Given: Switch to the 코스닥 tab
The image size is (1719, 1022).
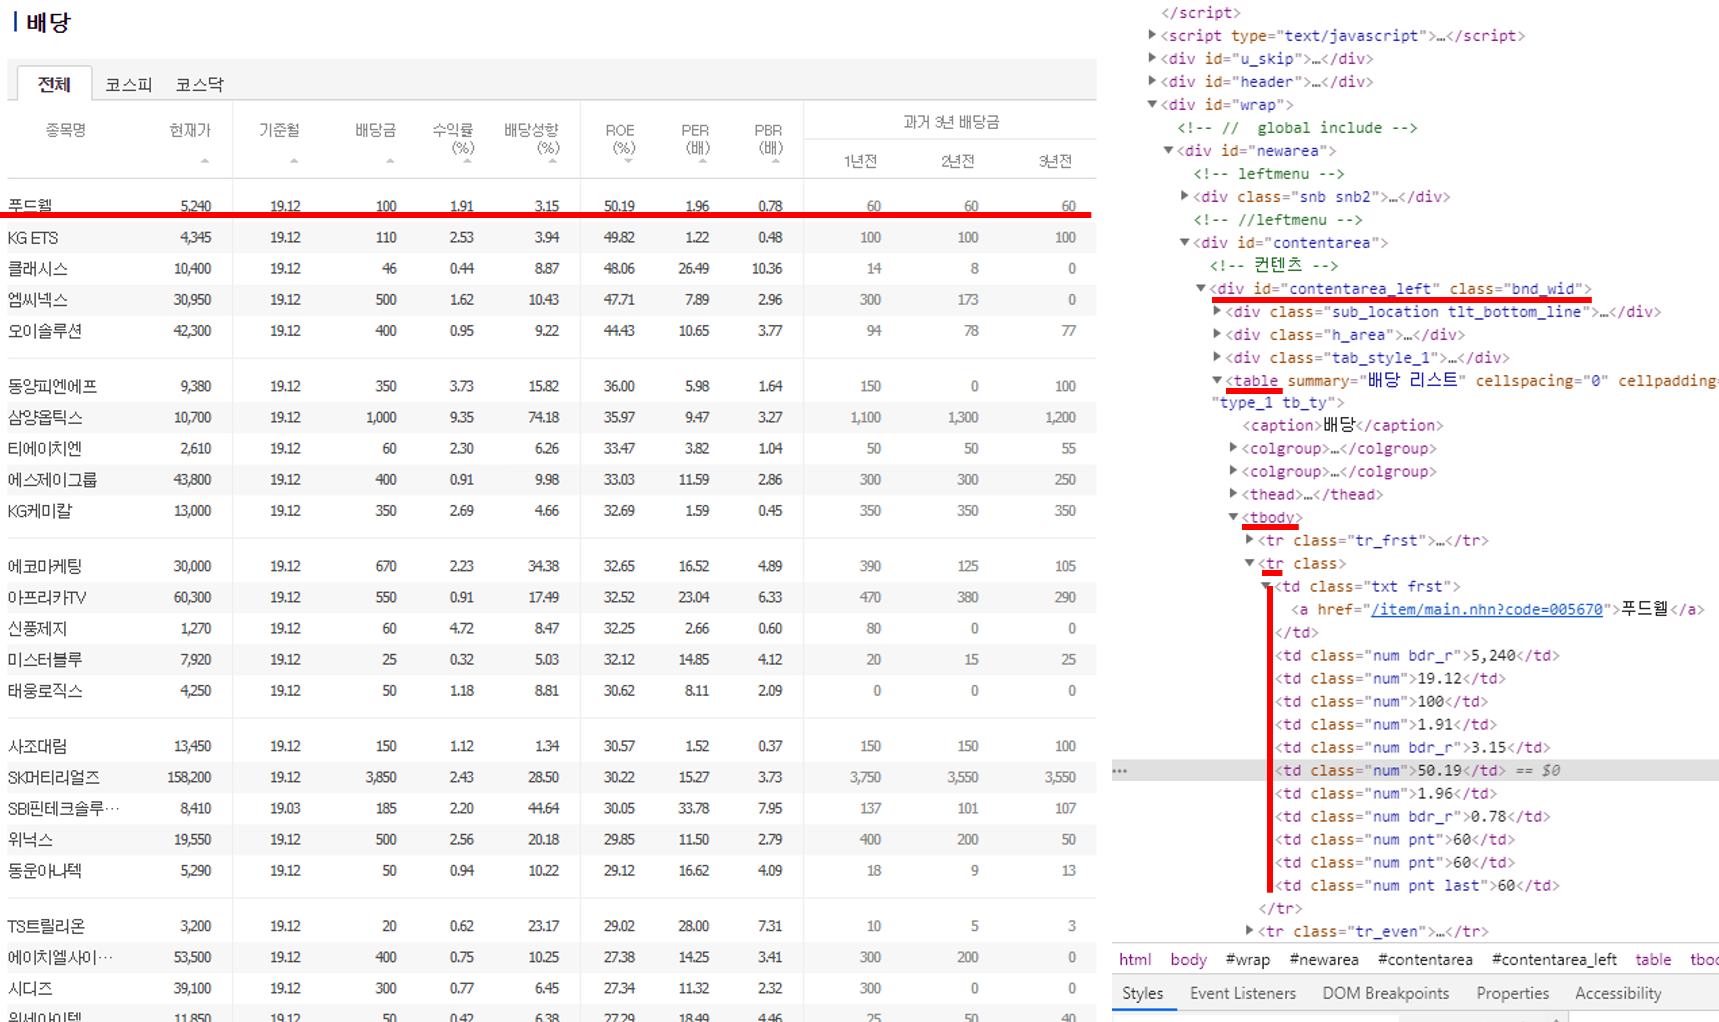Looking at the screenshot, I should coord(199,85).
